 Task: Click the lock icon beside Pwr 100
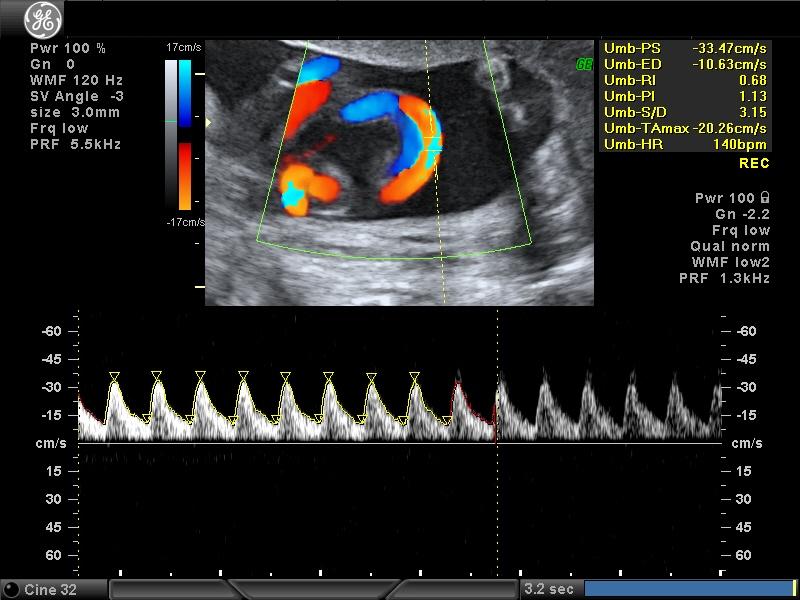coord(764,197)
